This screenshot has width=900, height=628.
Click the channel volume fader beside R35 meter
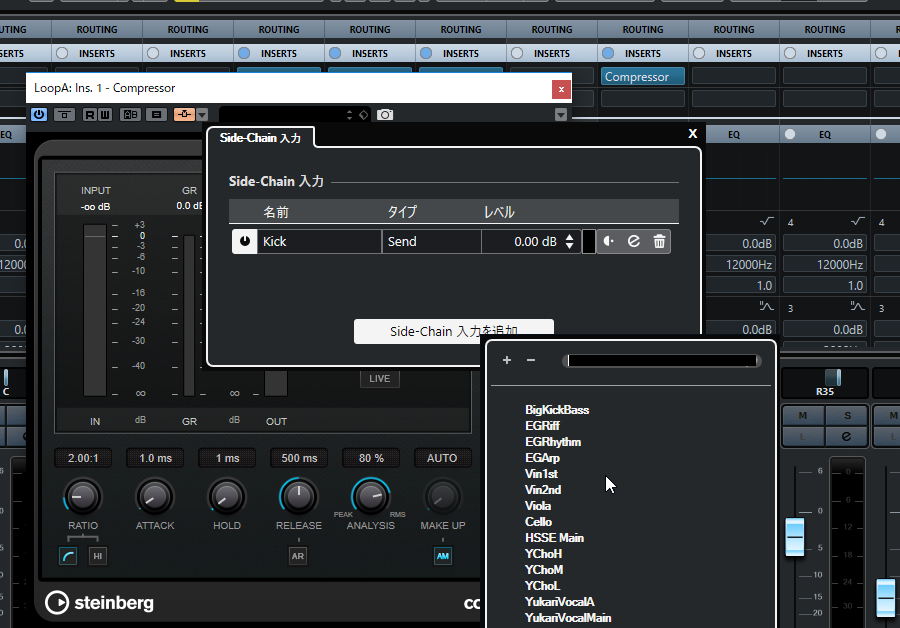tap(794, 537)
